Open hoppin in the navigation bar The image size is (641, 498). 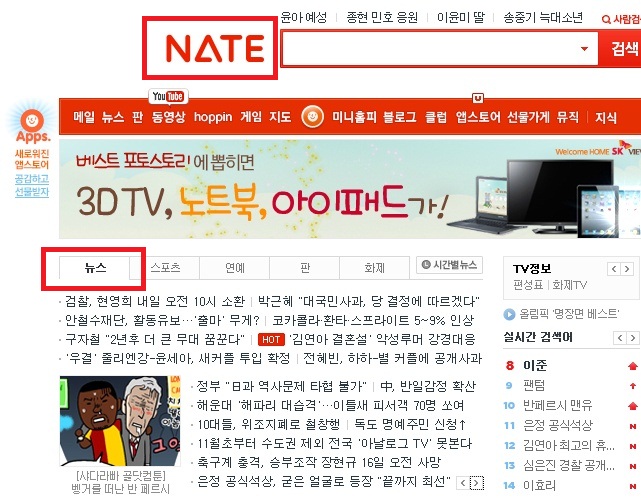pyautogui.click(x=213, y=117)
